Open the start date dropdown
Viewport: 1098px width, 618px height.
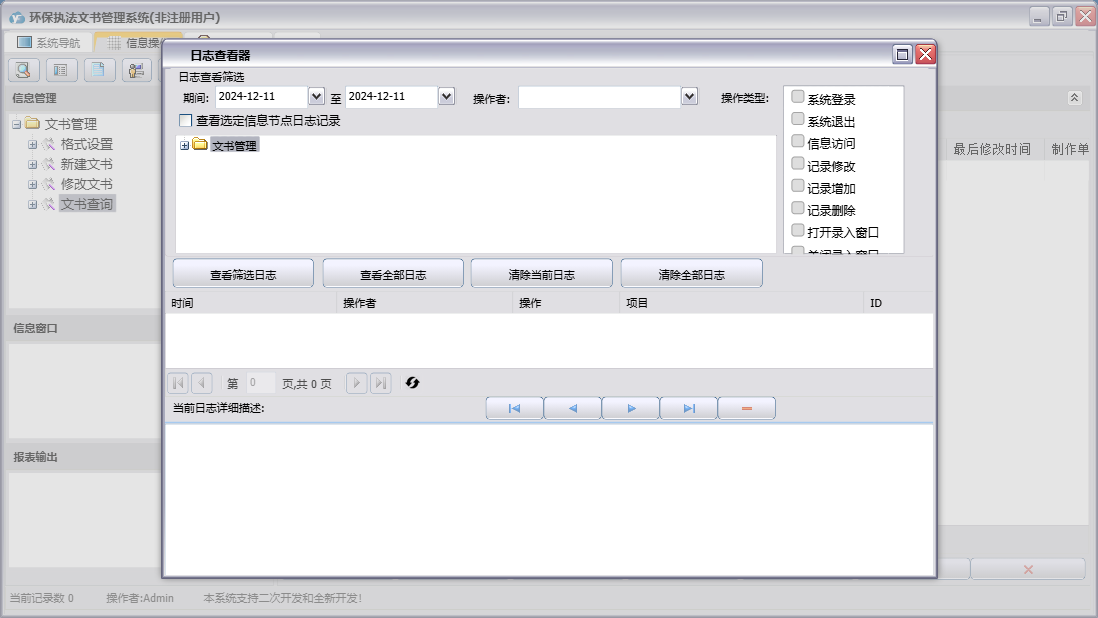click(x=317, y=97)
